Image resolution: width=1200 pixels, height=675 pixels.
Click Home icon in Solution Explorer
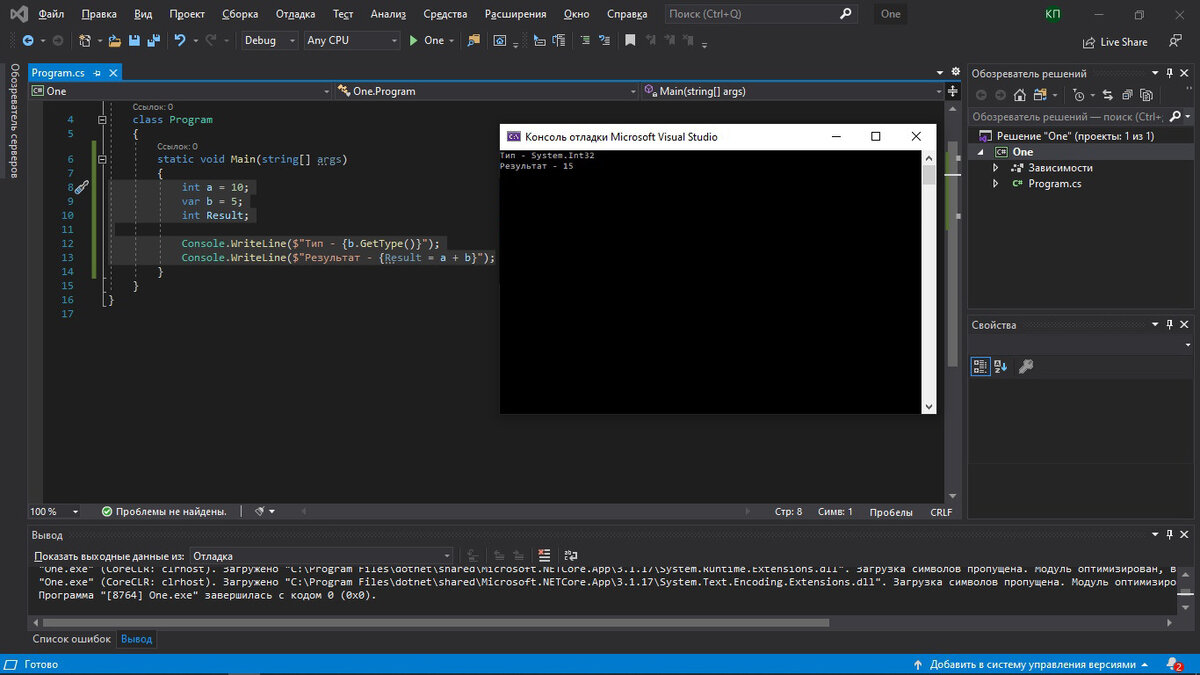tap(1019, 95)
